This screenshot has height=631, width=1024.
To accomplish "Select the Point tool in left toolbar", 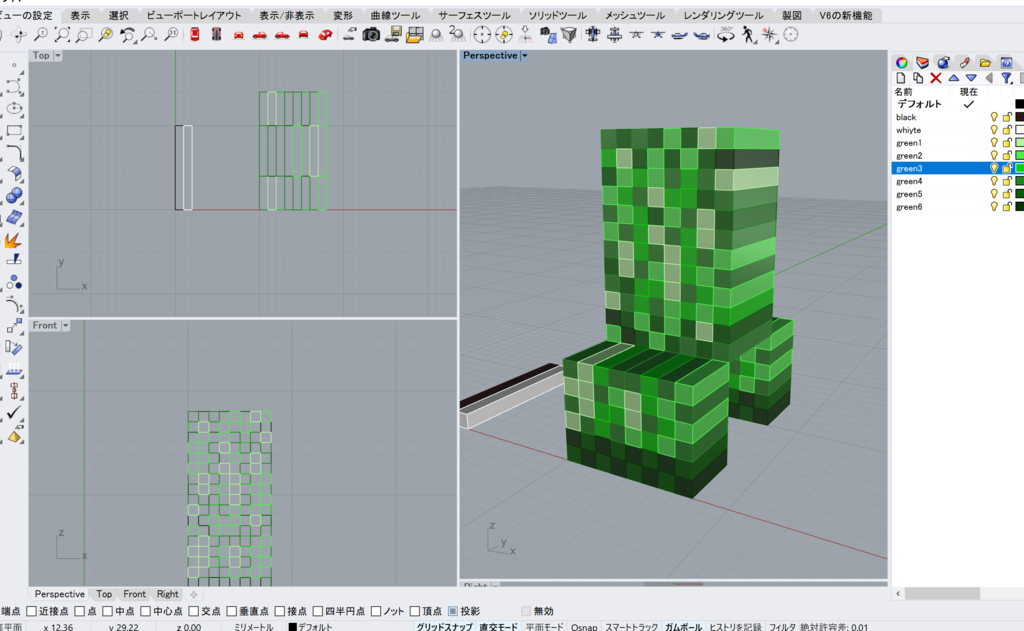I will click(x=14, y=65).
